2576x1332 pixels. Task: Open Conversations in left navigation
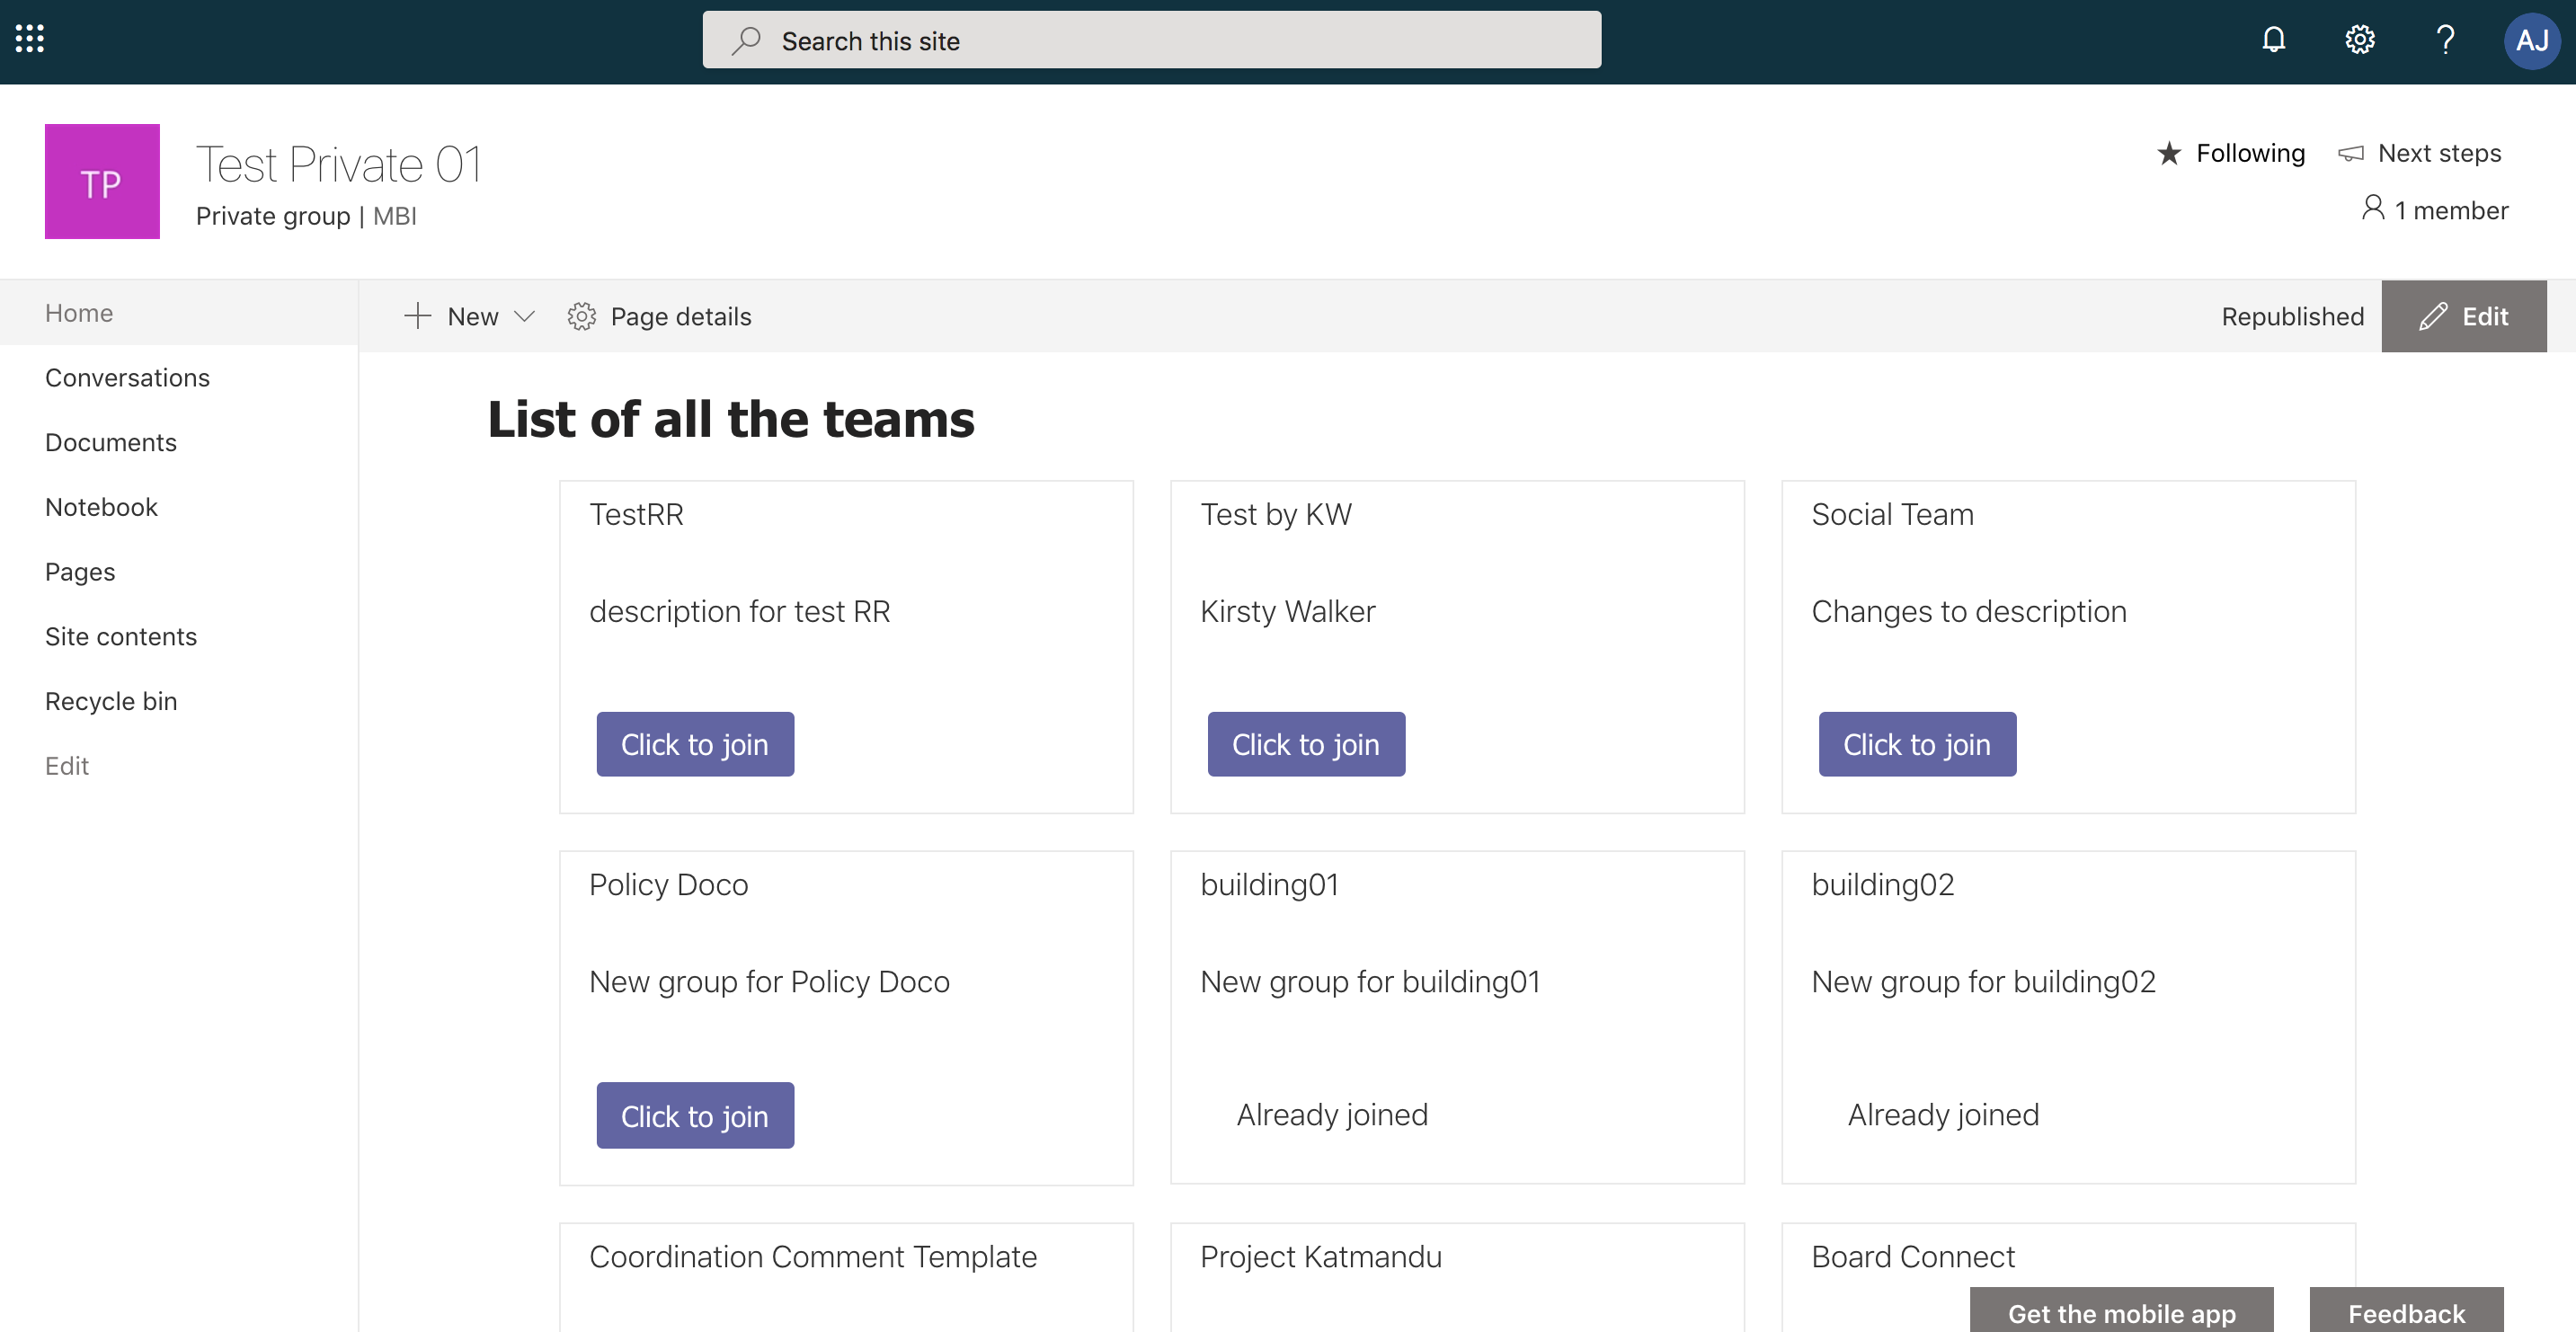[127, 378]
